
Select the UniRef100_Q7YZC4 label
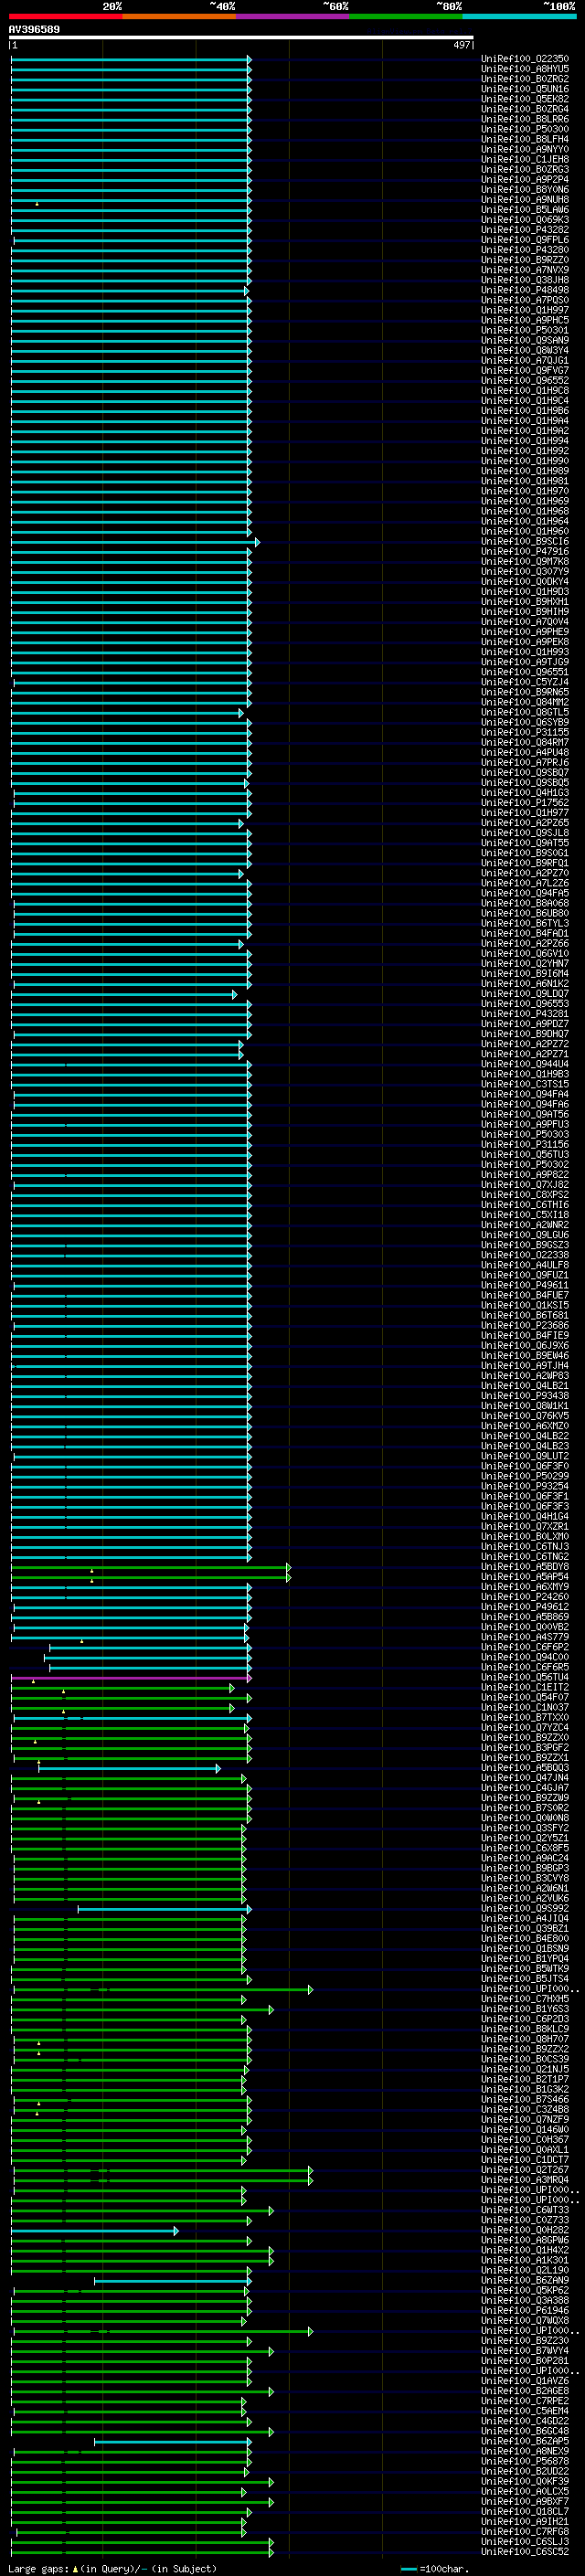525,1728
